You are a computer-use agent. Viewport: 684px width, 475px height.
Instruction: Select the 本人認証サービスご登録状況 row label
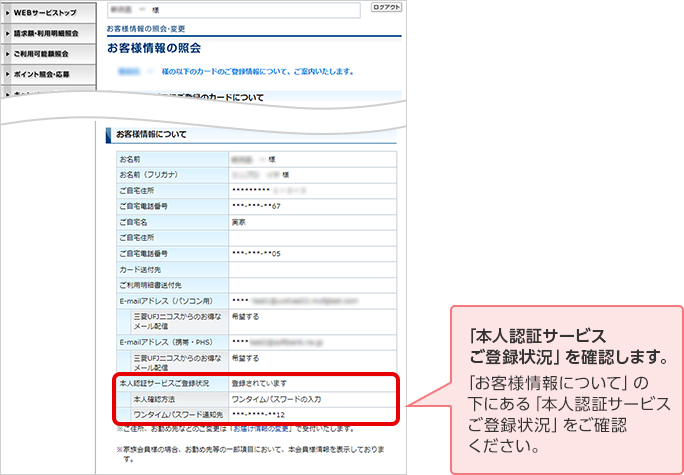coord(166,383)
